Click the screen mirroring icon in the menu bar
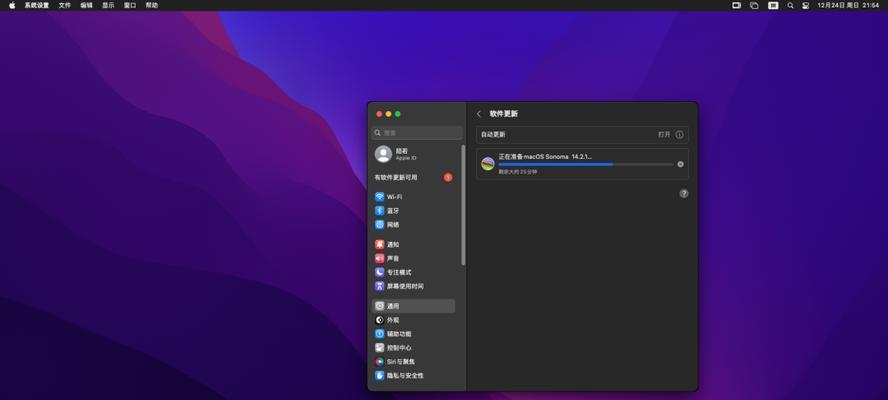Screen dimensions: 888x400 pyautogui.click(x=737, y=5)
